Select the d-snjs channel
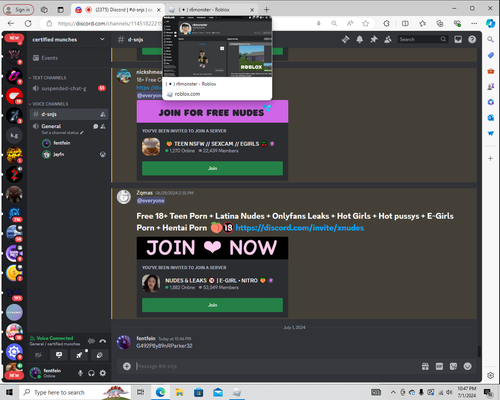The width and height of the screenshot is (500, 400). (69, 114)
